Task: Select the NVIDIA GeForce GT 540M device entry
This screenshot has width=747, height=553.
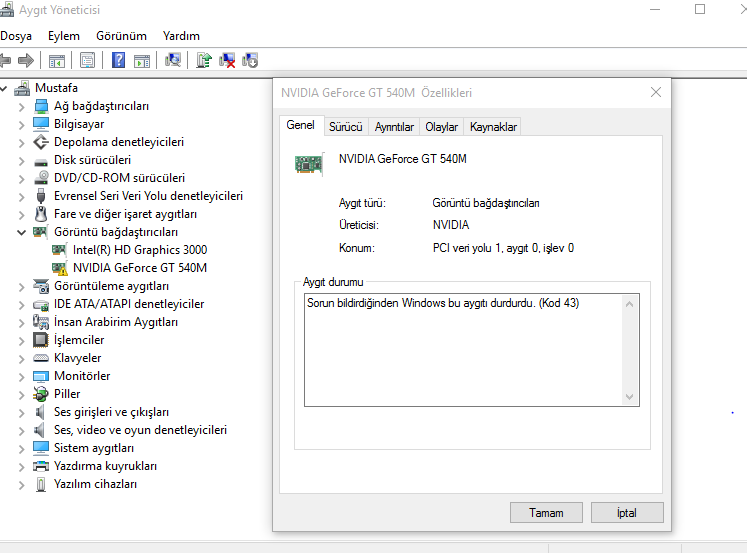Action: (x=139, y=268)
